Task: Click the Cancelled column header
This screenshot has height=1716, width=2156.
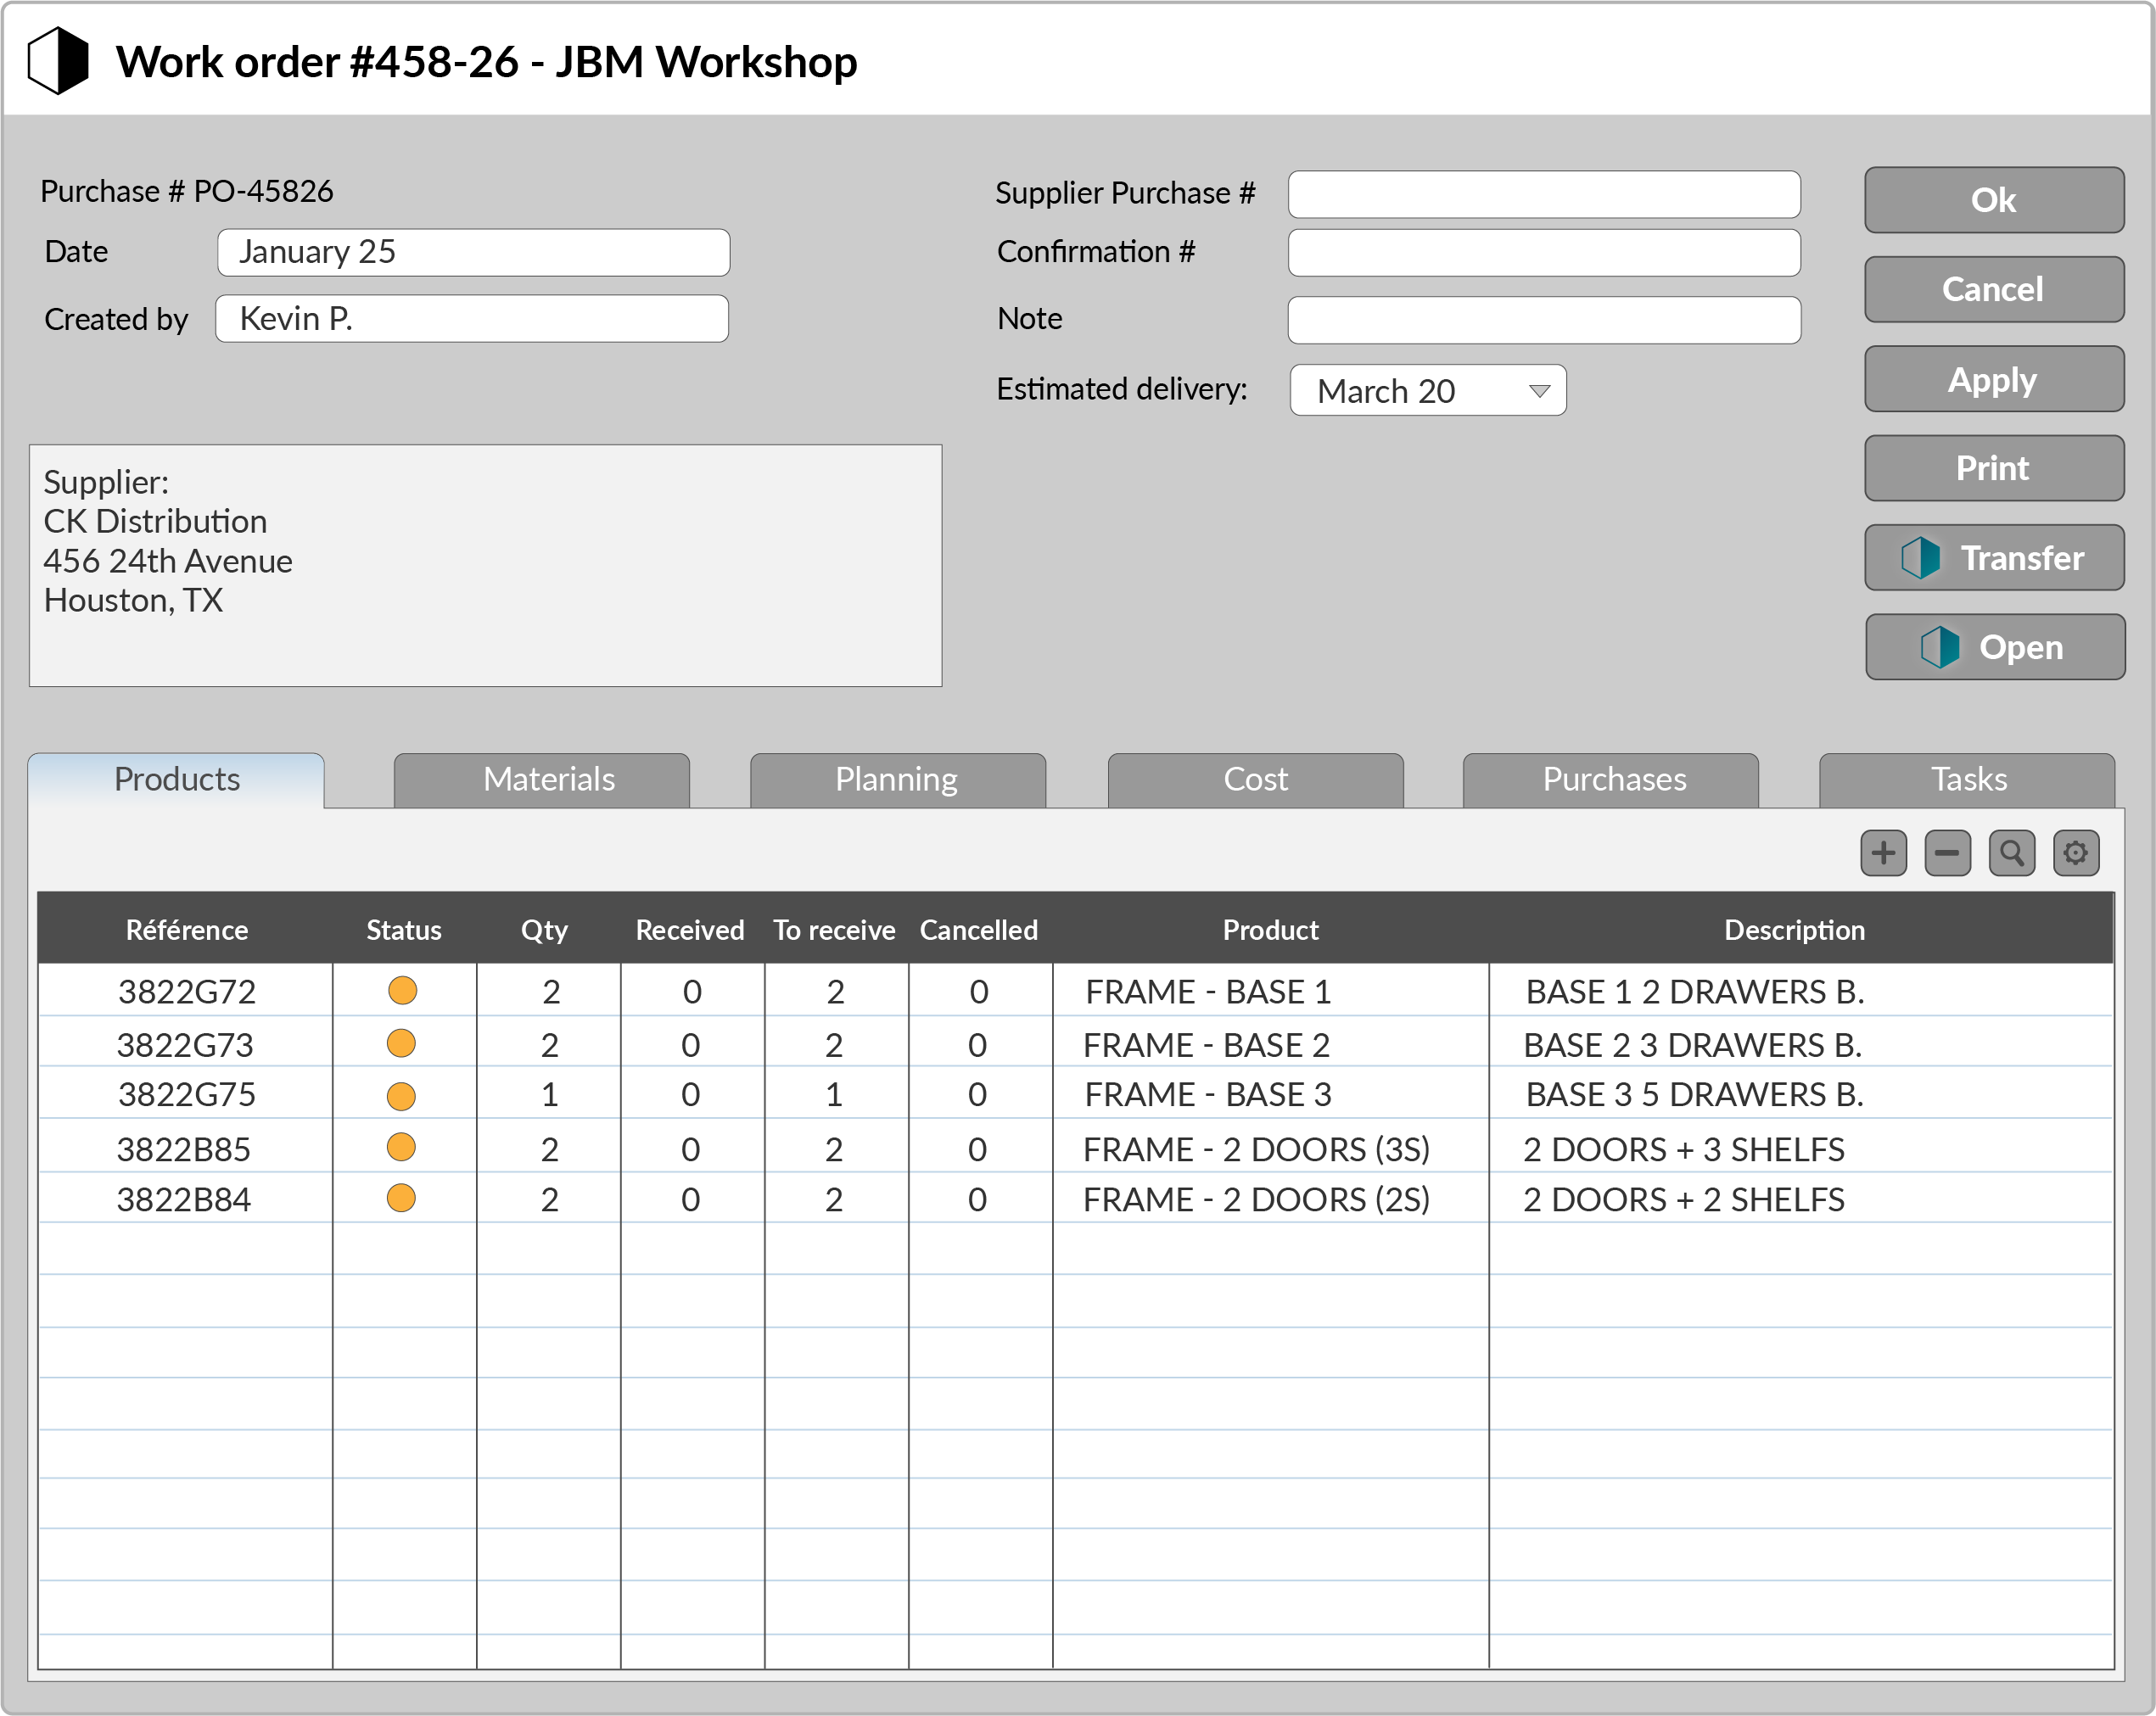Action: coord(979,930)
